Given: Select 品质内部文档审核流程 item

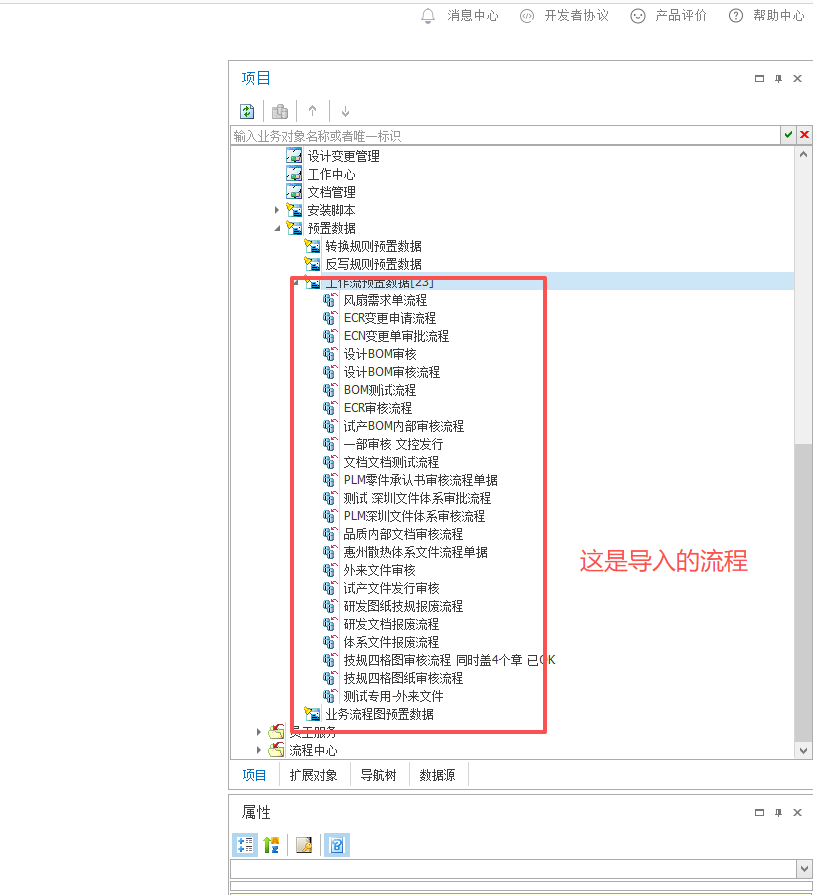Looking at the screenshot, I should click(403, 534).
